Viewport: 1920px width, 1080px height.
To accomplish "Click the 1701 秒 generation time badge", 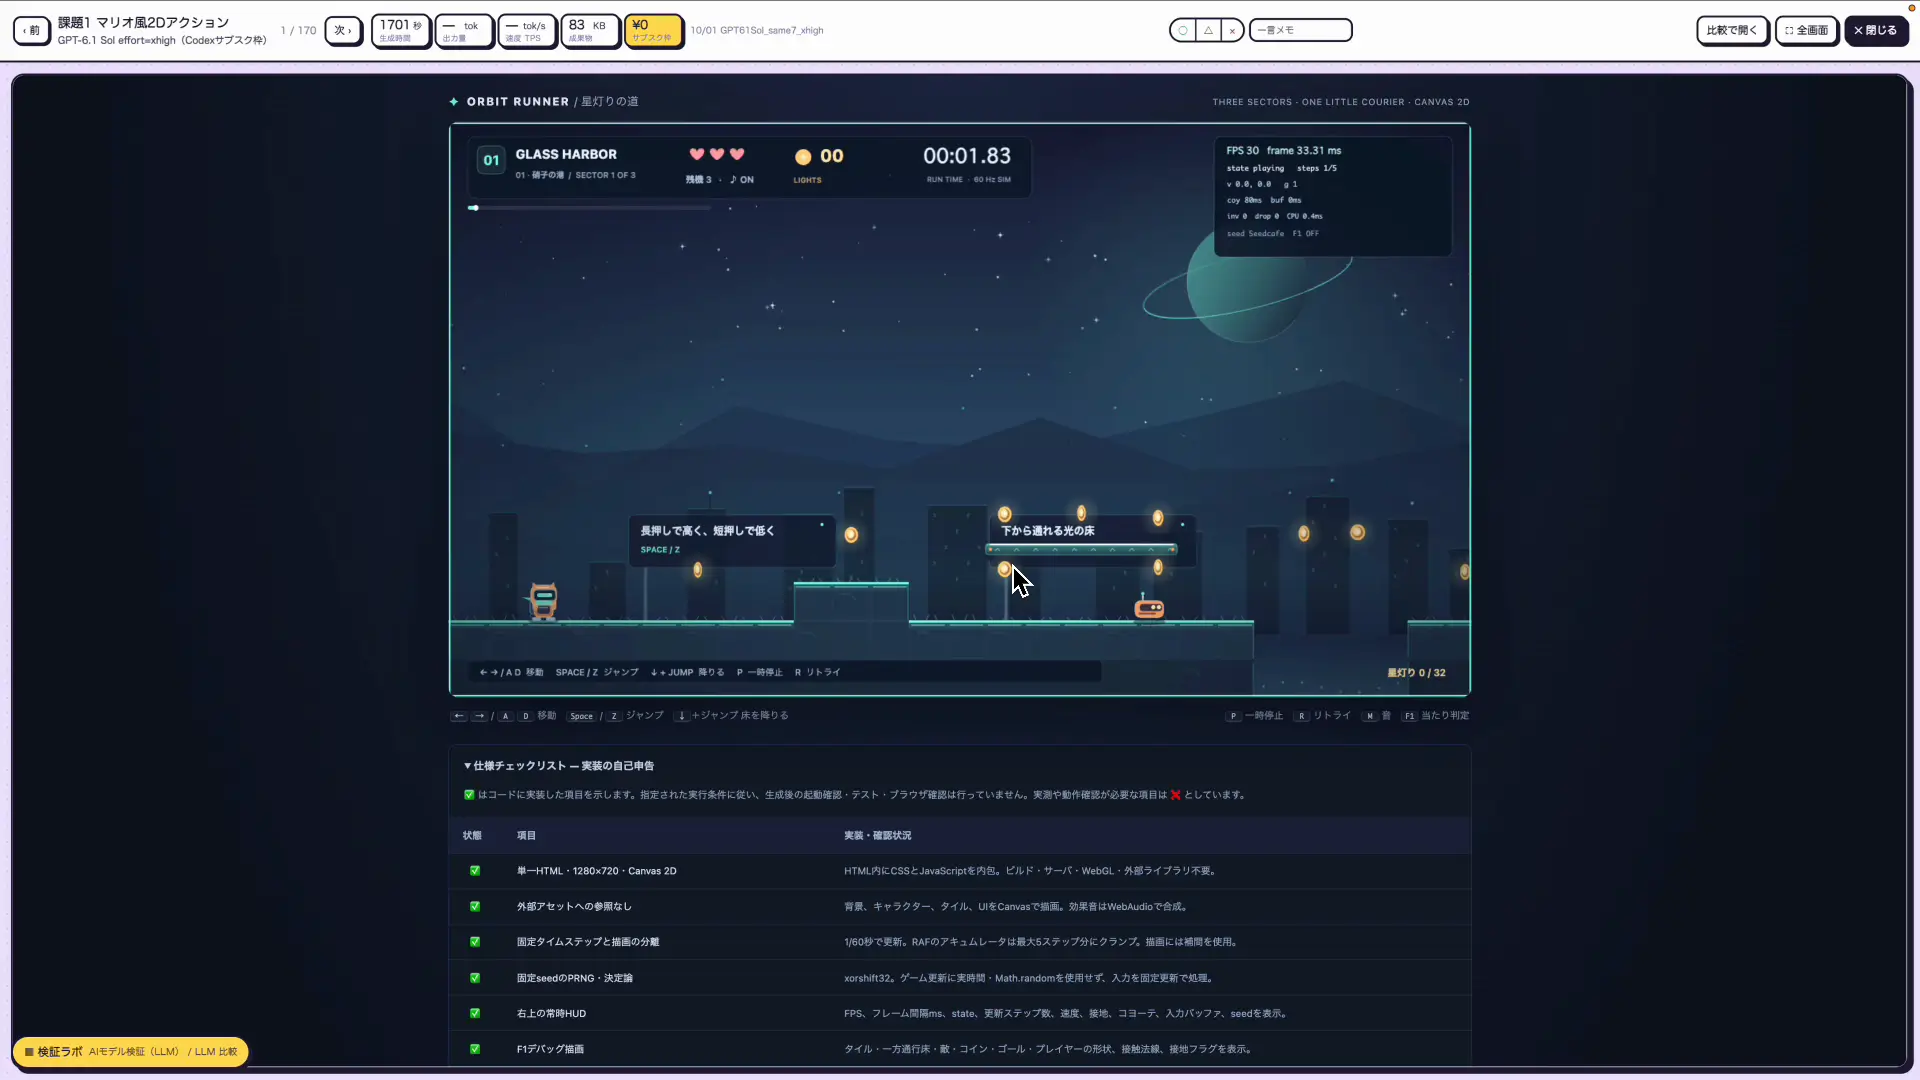I will click(401, 30).
